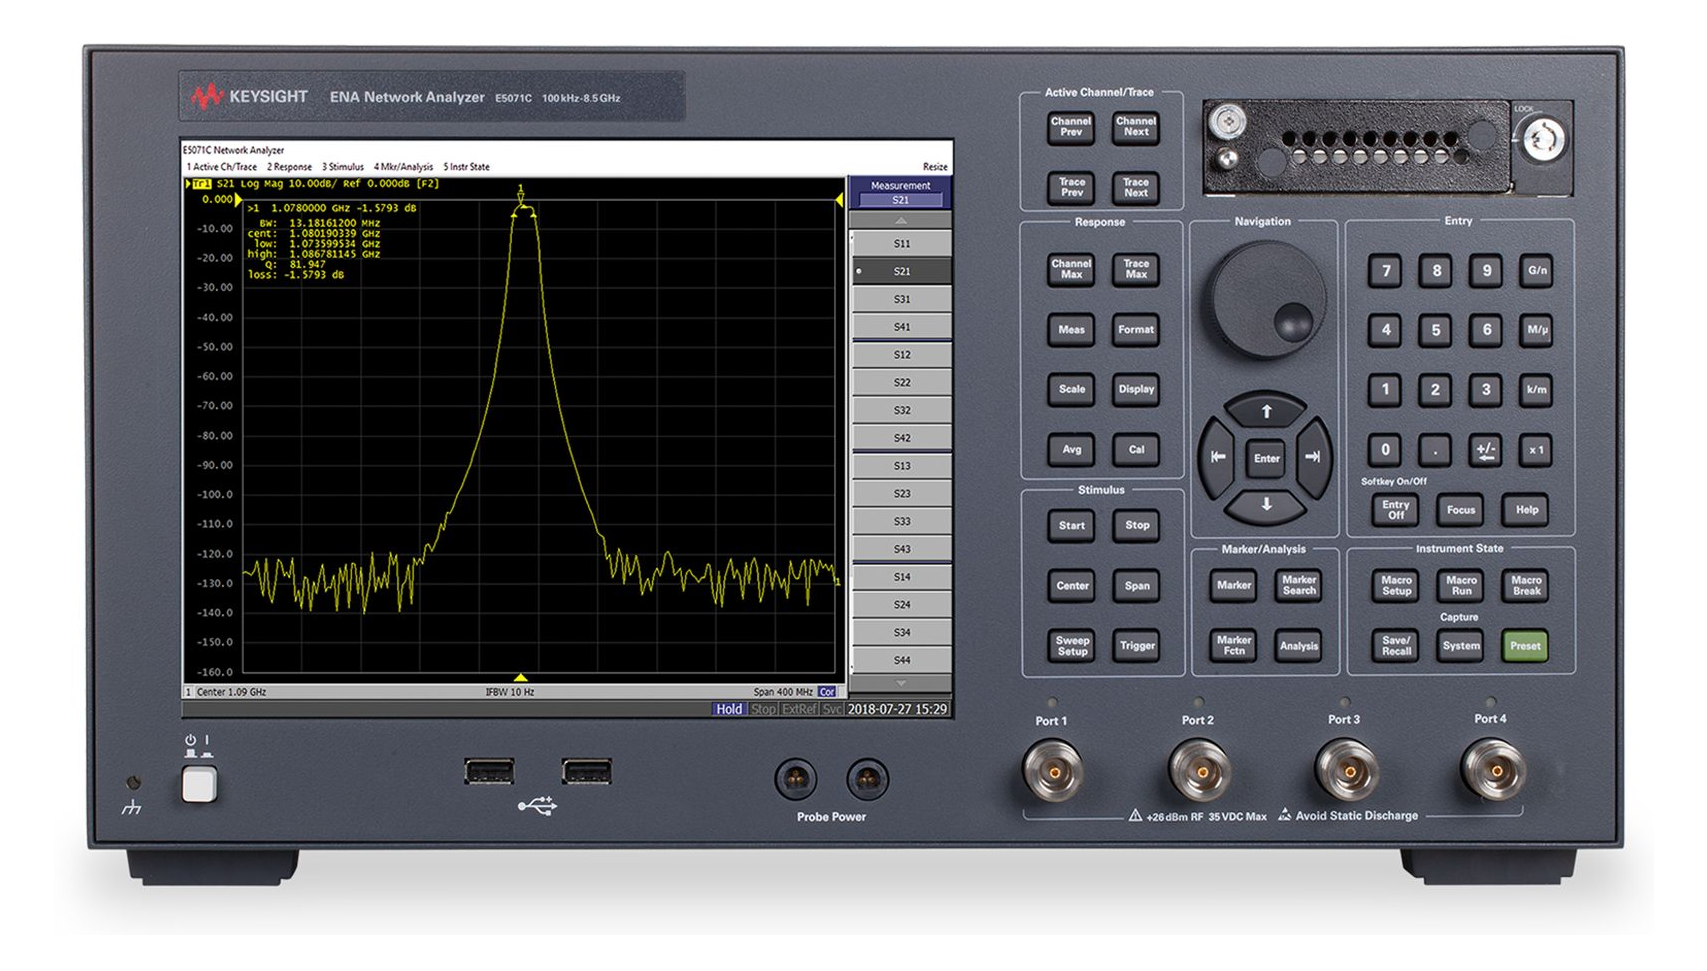Tap the Trace Max key
The width and height of the screenshot is (1707, 971).
tap(1136, 269)
